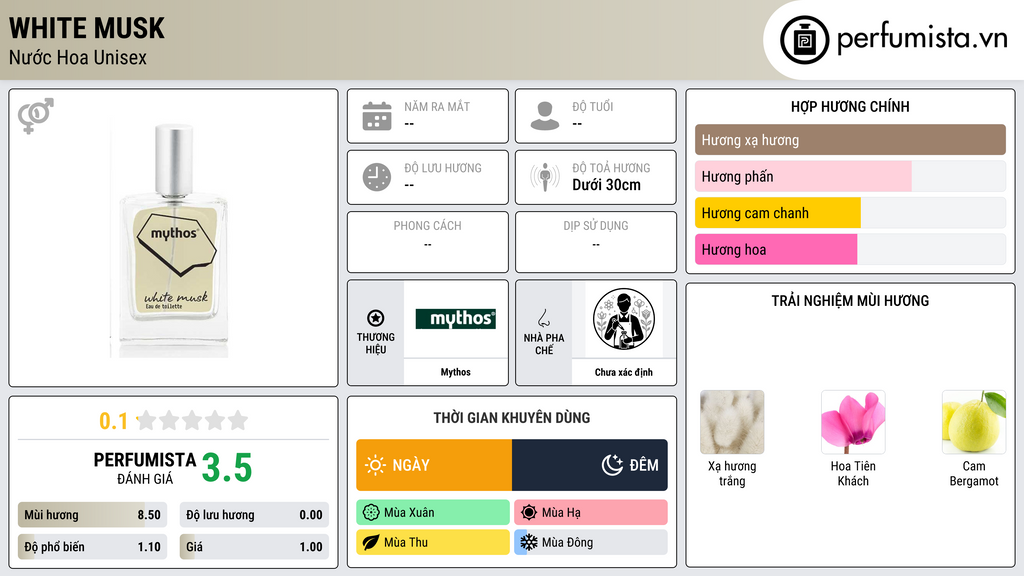
Task: Select the Ngày daytime bar
Action: point(434,465)
